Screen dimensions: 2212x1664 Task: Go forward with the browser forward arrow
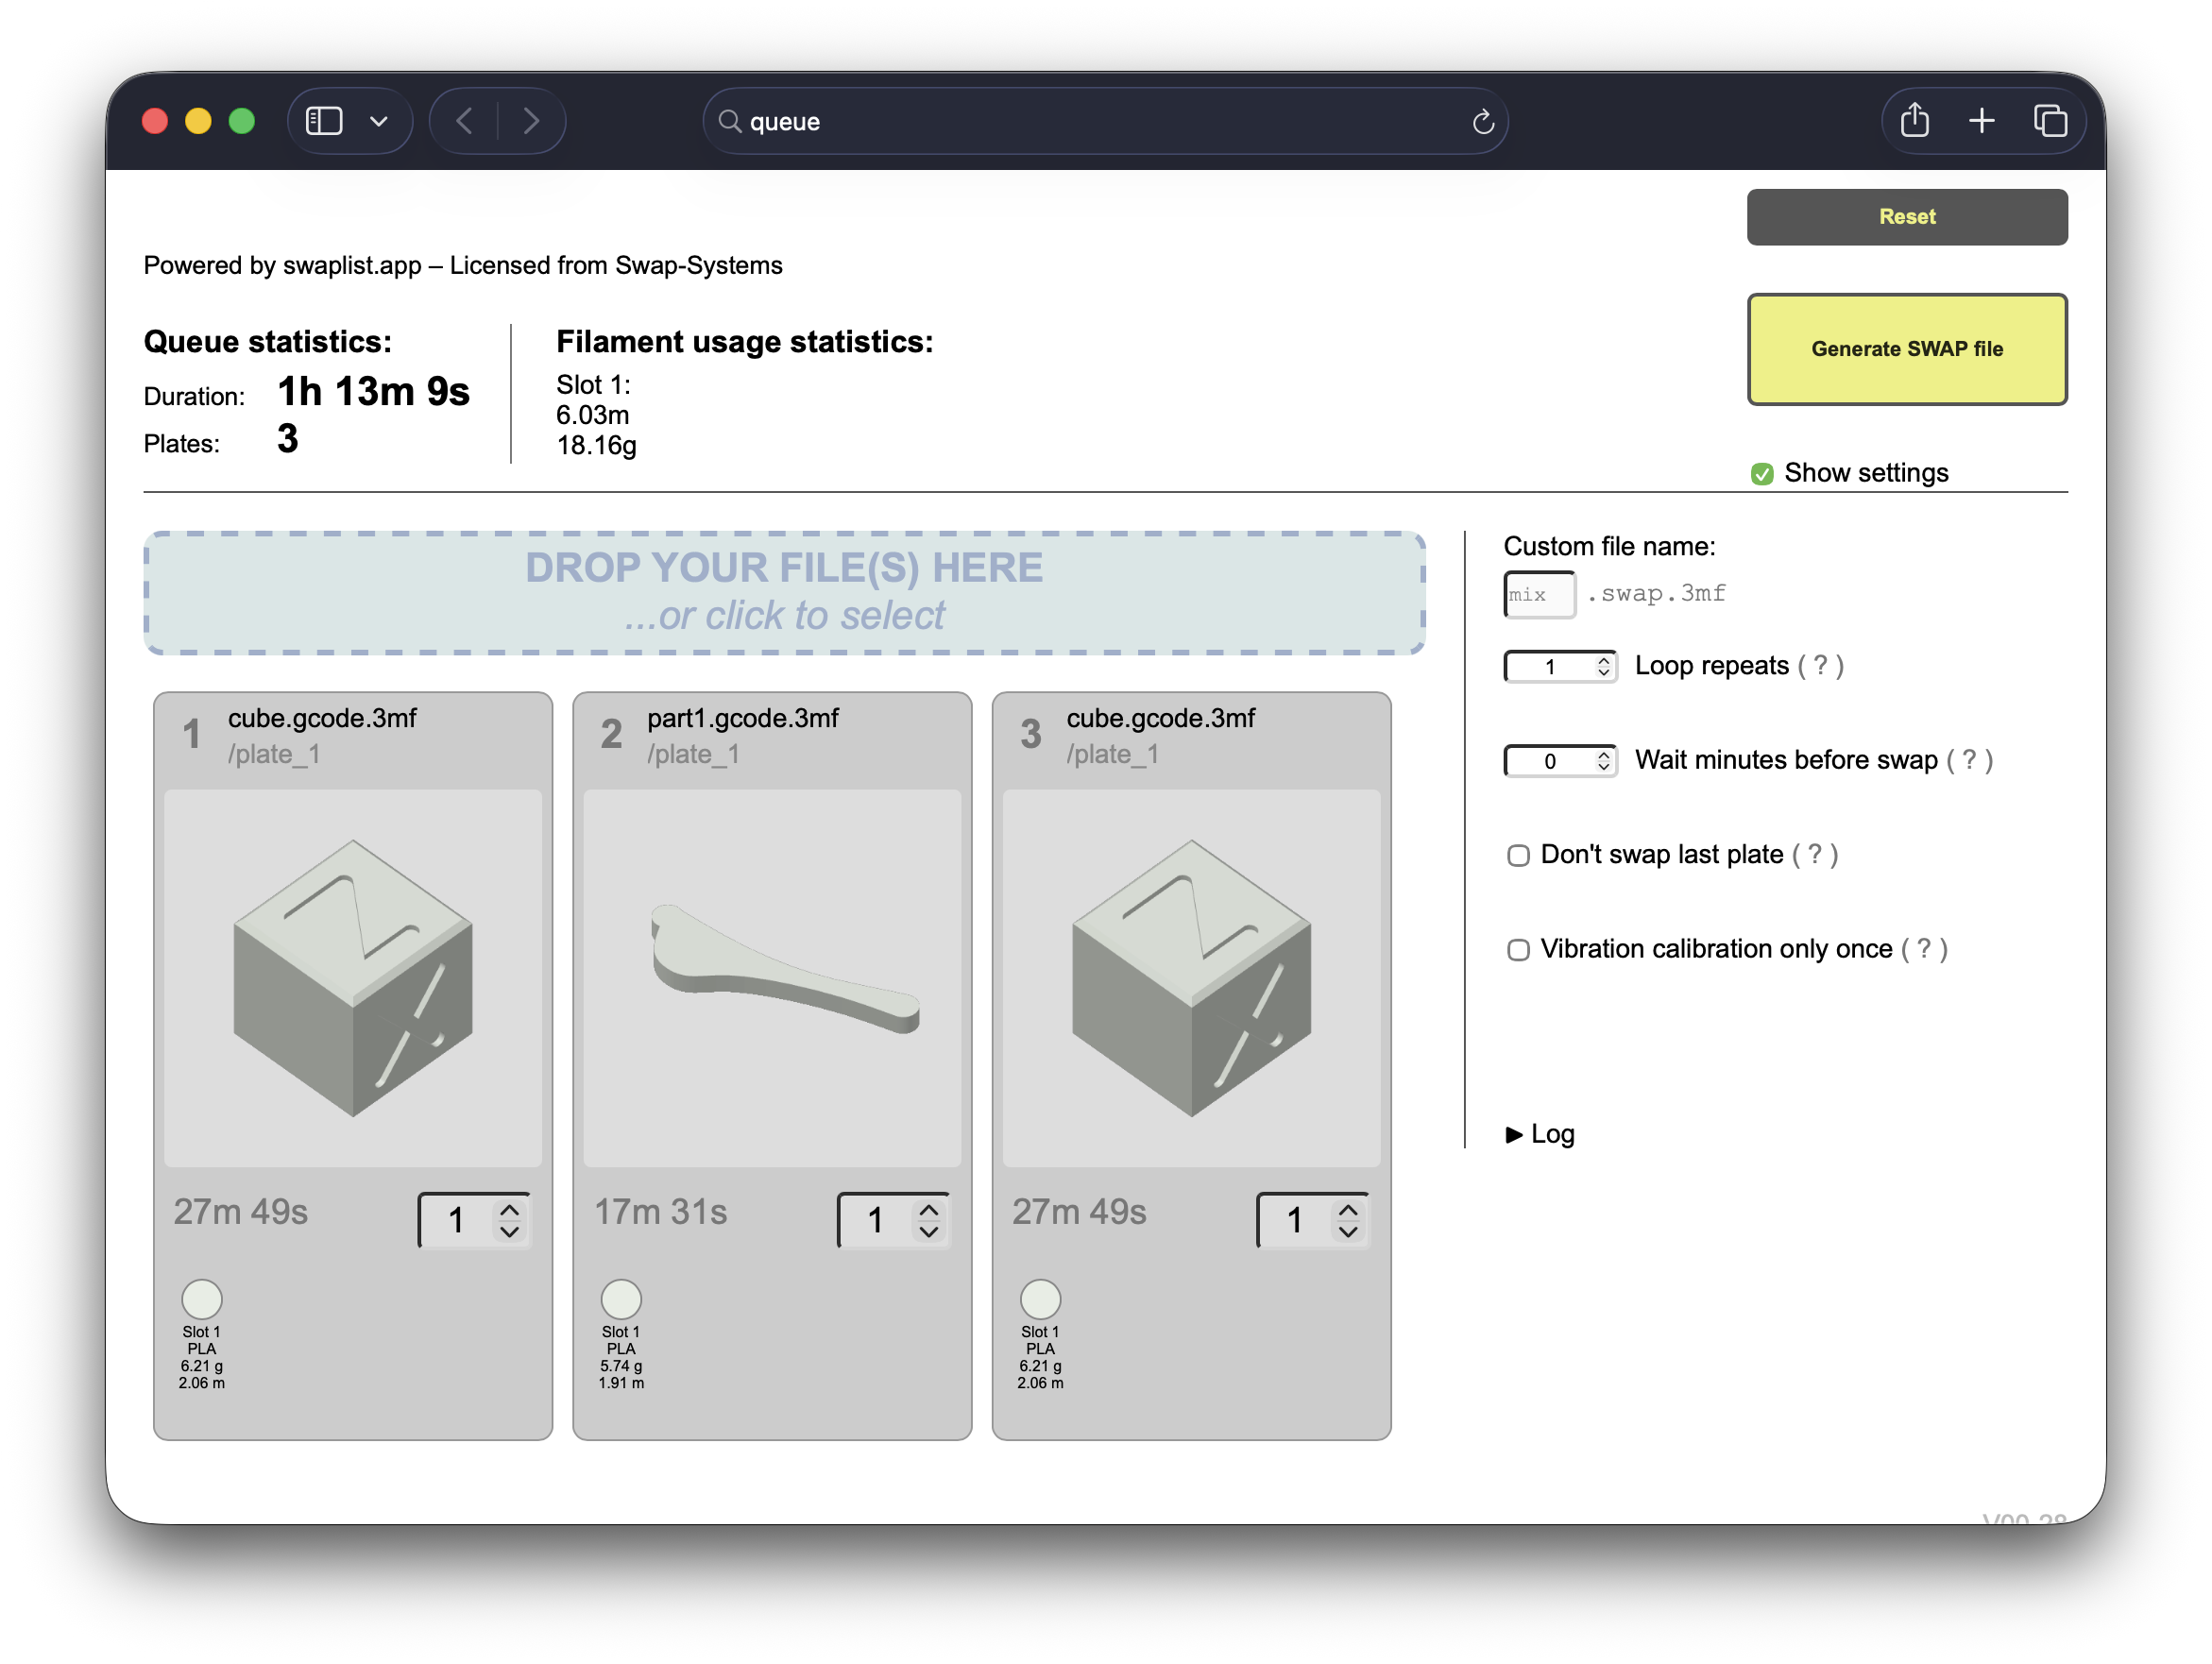pyautogui.click(x=531, y=121)
